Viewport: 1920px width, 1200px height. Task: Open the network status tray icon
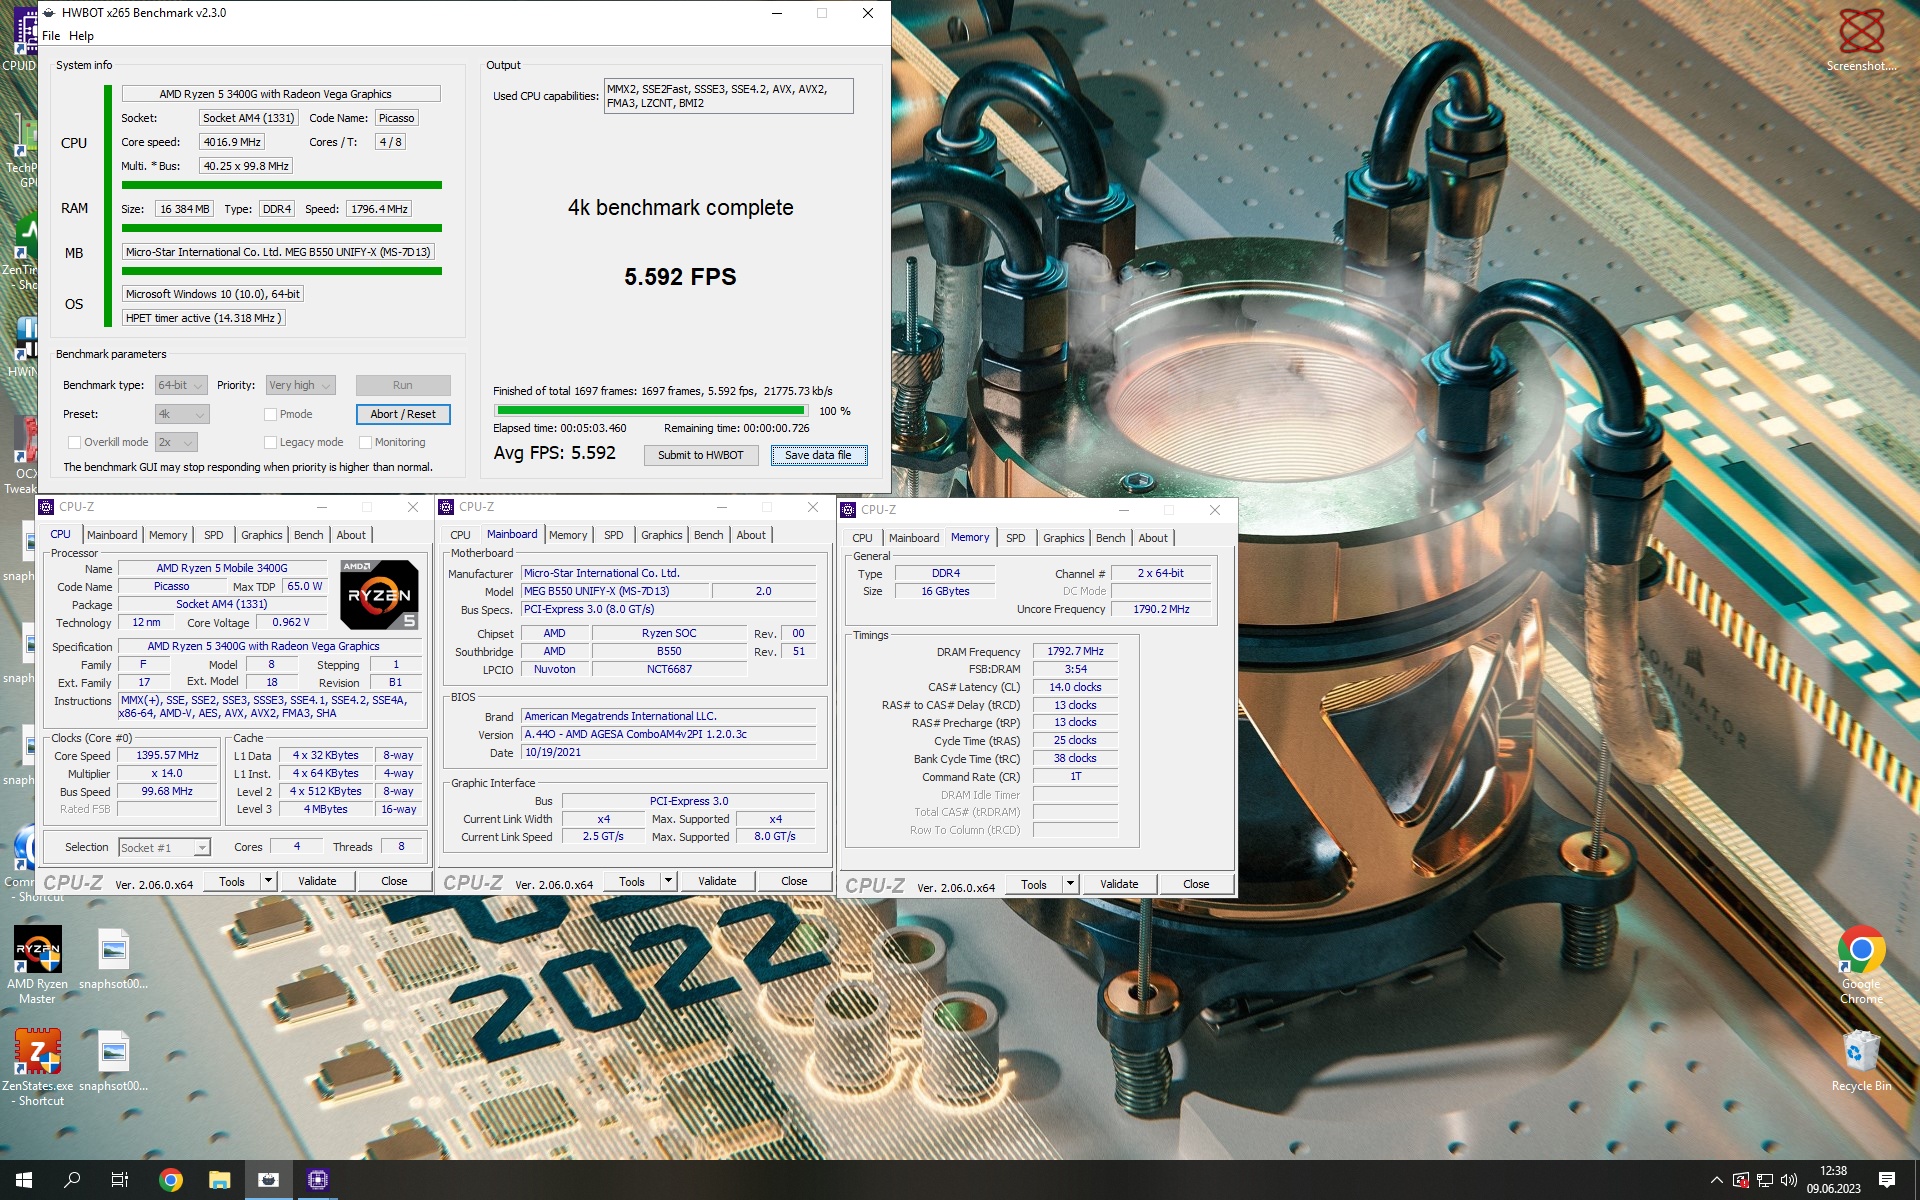[x=1765, y=1180]
